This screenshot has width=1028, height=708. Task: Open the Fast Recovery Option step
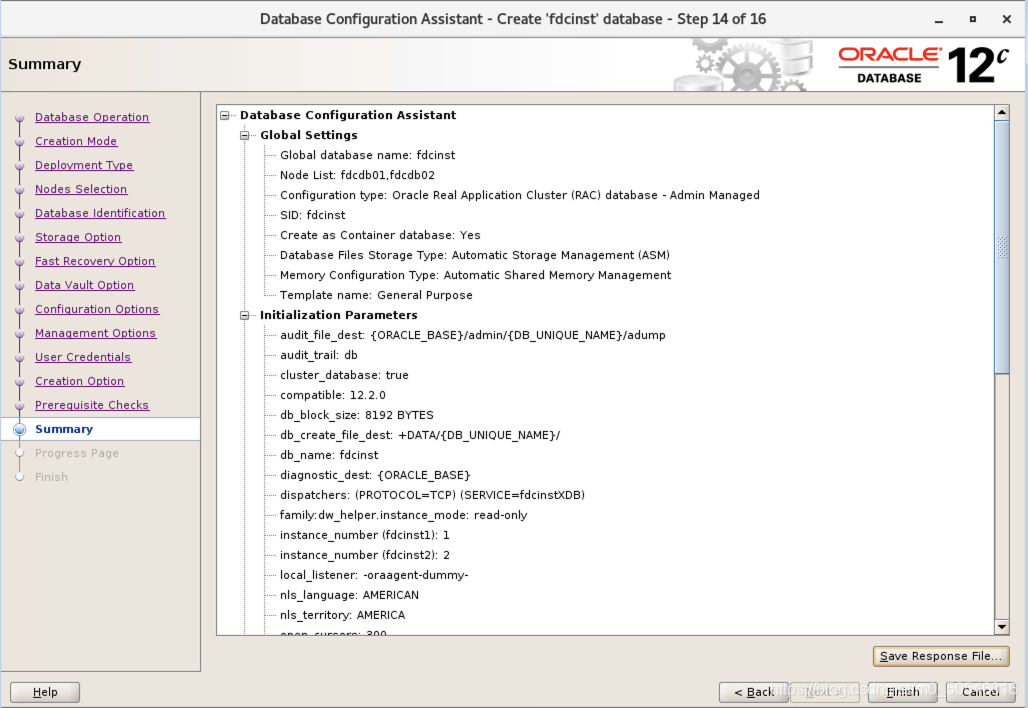95,261
